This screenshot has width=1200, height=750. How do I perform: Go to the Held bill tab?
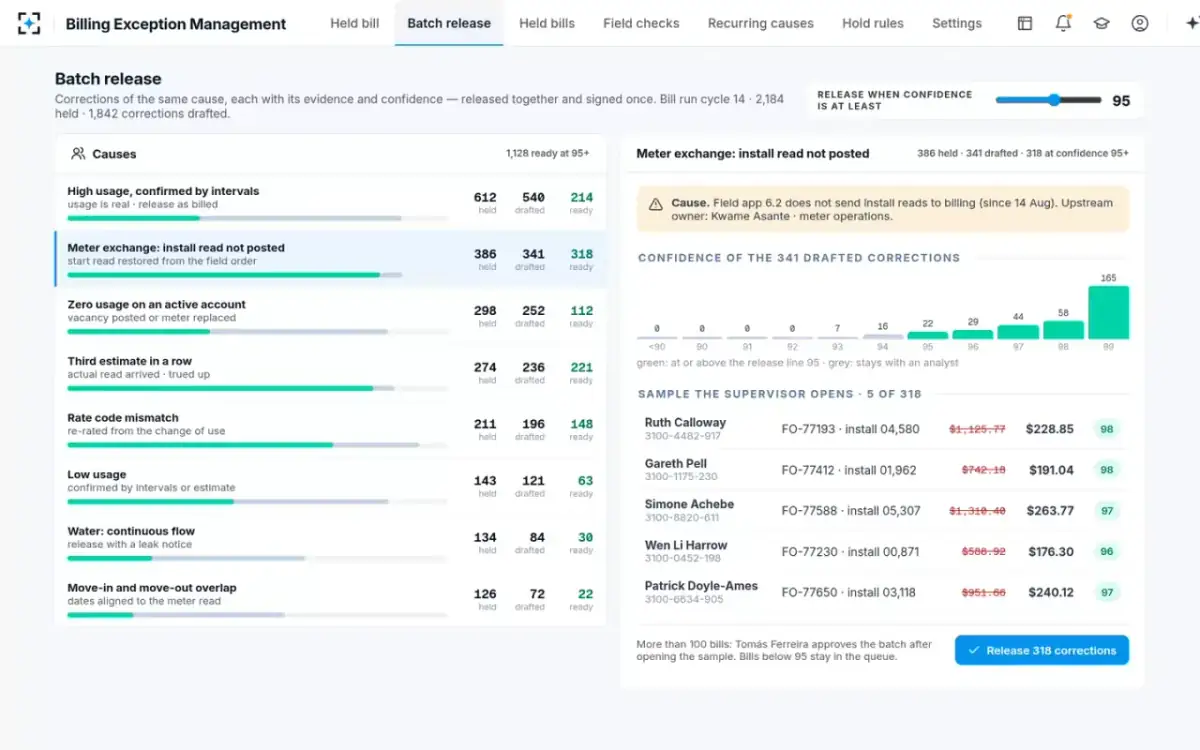click(x=355, y=23)
